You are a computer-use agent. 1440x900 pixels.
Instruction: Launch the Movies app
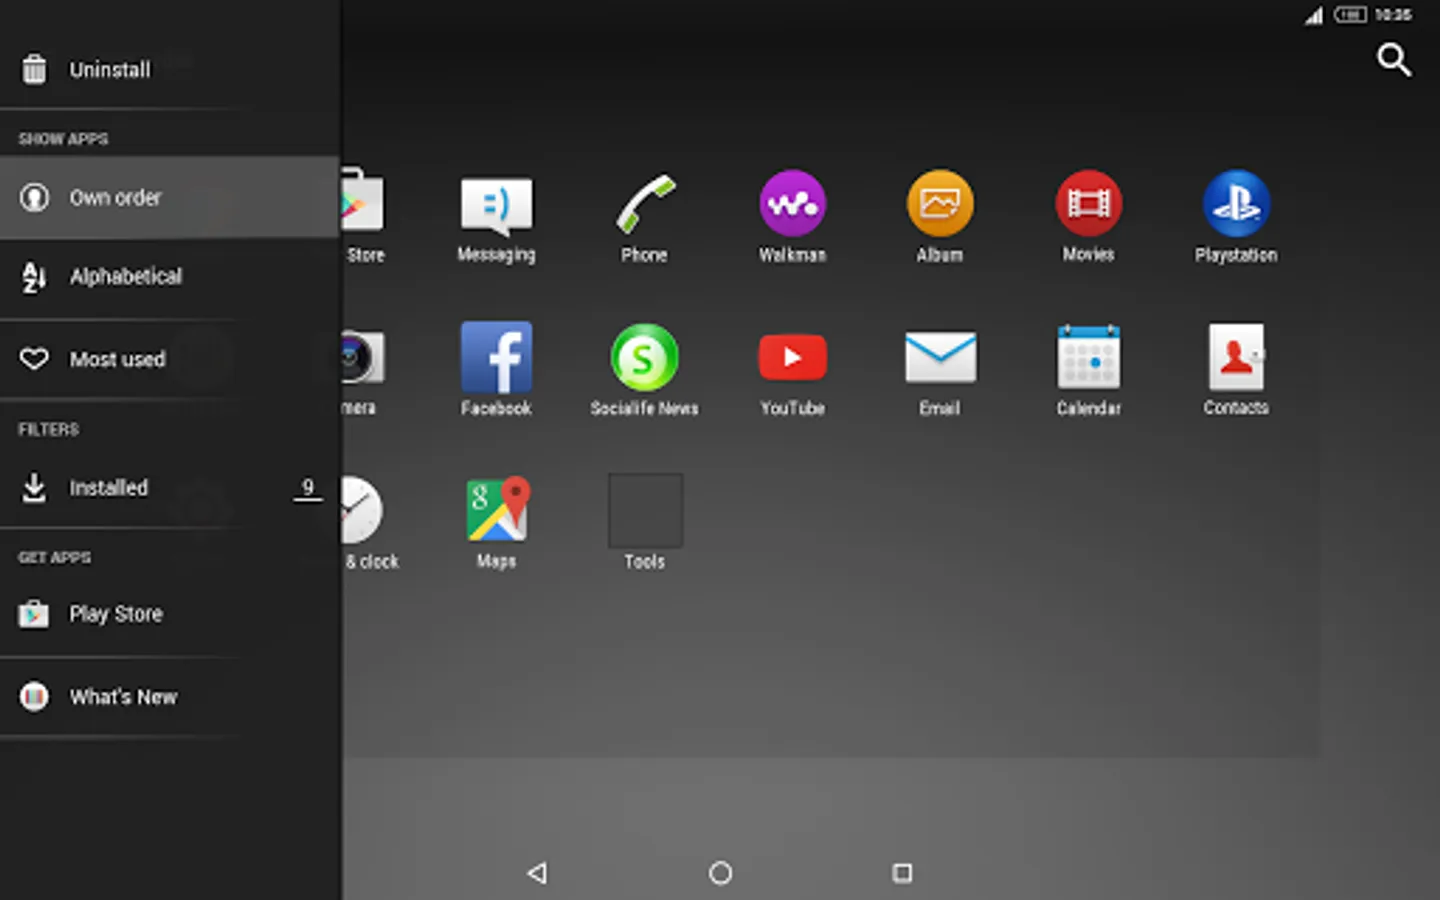[1088, 218]
